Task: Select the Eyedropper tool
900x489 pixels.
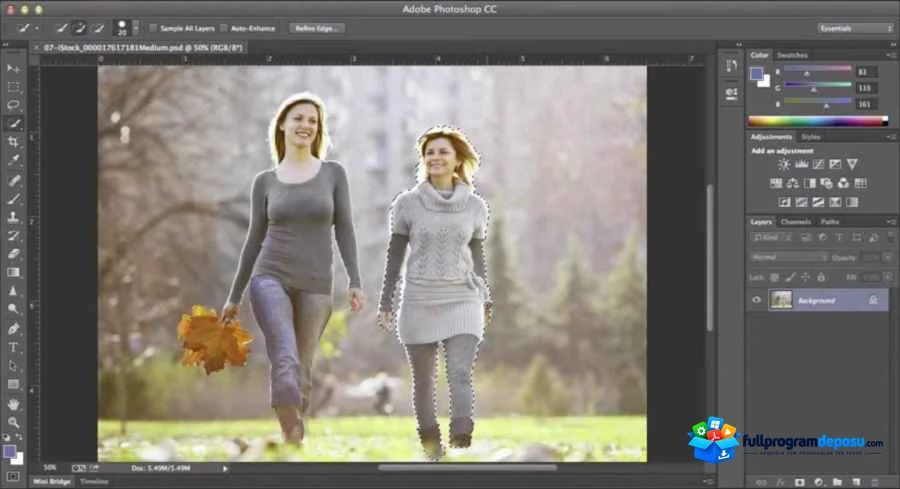Action: (x=13, y=160)
